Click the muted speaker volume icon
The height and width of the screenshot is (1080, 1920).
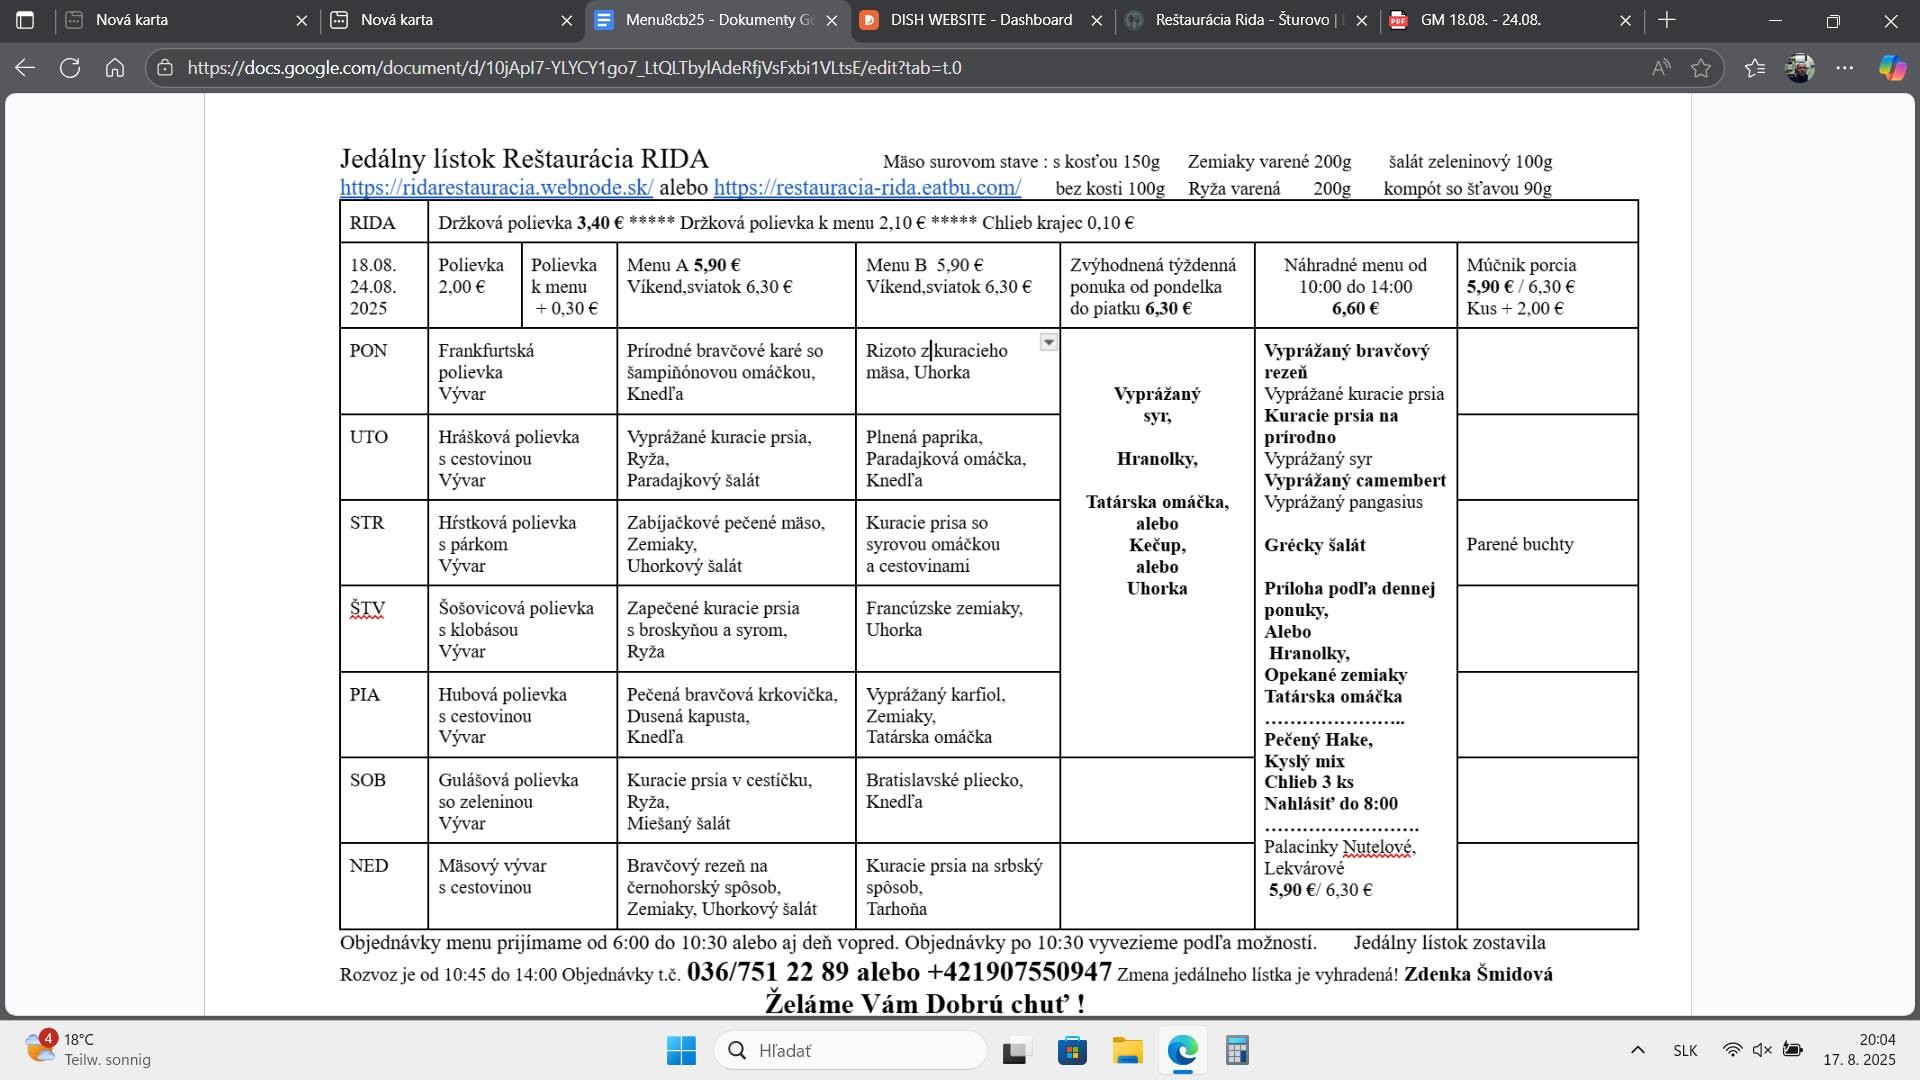pos(1762,1050)
